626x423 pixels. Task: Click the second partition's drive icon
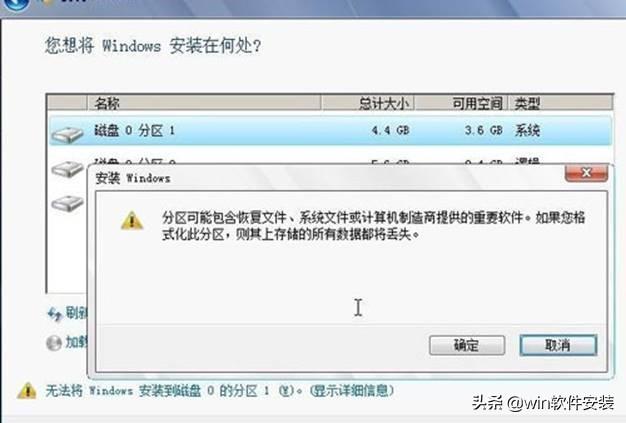[x=67, y=168]
